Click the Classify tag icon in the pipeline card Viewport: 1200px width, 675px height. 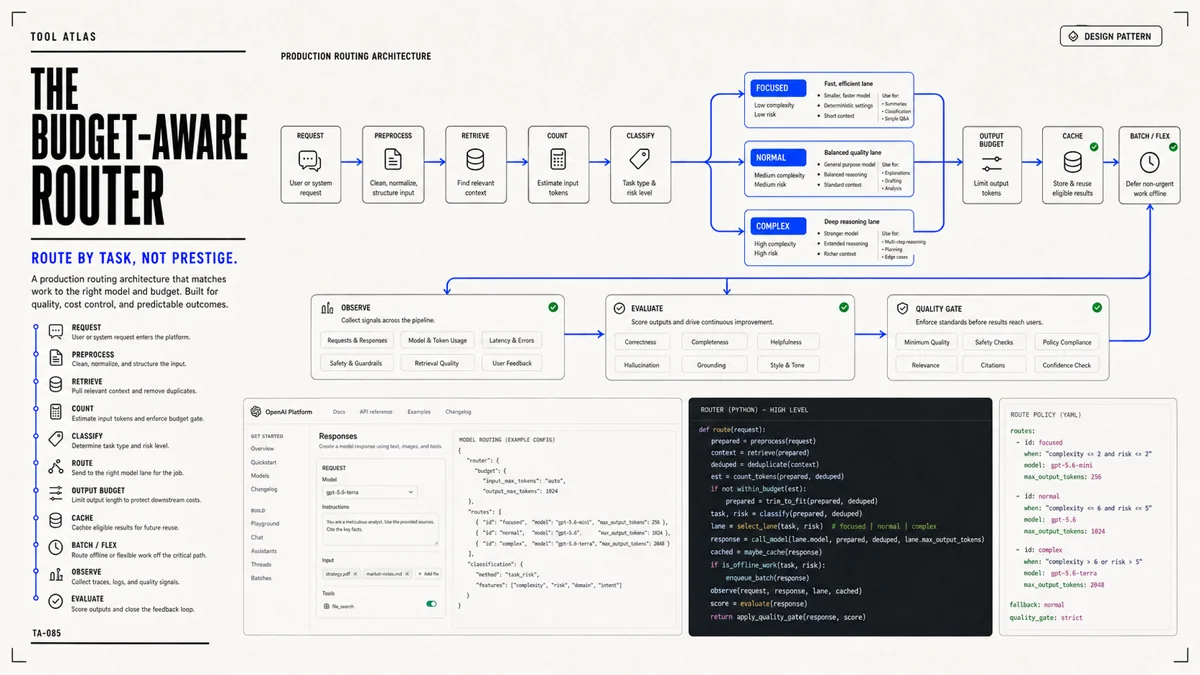(640, 159)
